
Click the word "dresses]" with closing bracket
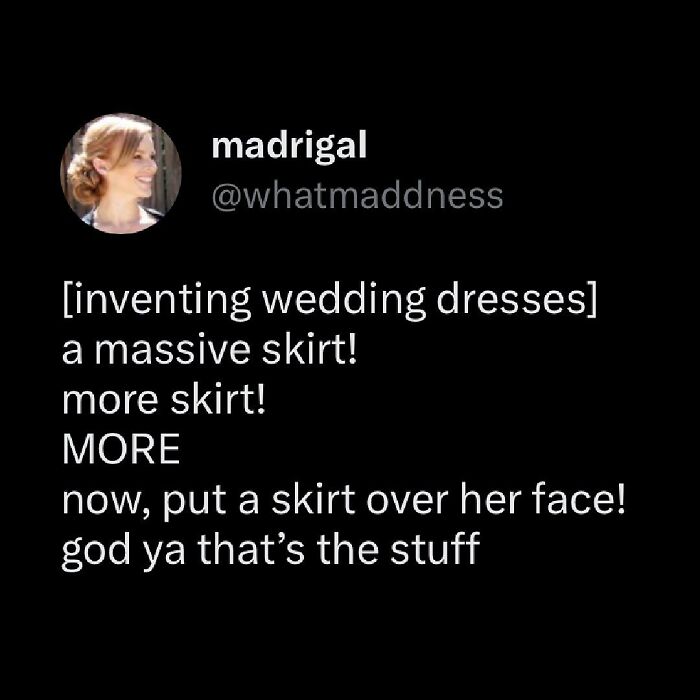click(x=517, y=299)
